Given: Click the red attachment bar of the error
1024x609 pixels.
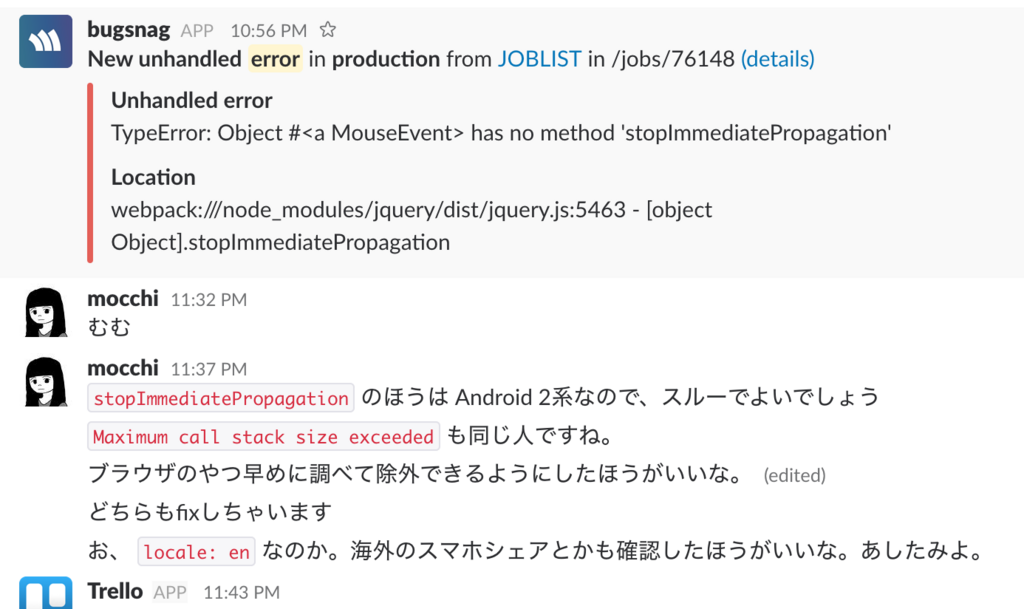Looking at the screenshot, I should click(90, 173).
